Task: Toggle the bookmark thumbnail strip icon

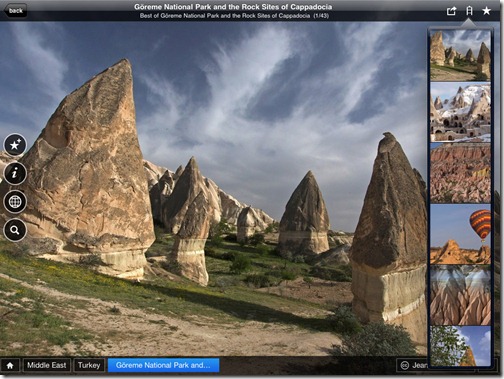Action: tap(469, 11)
